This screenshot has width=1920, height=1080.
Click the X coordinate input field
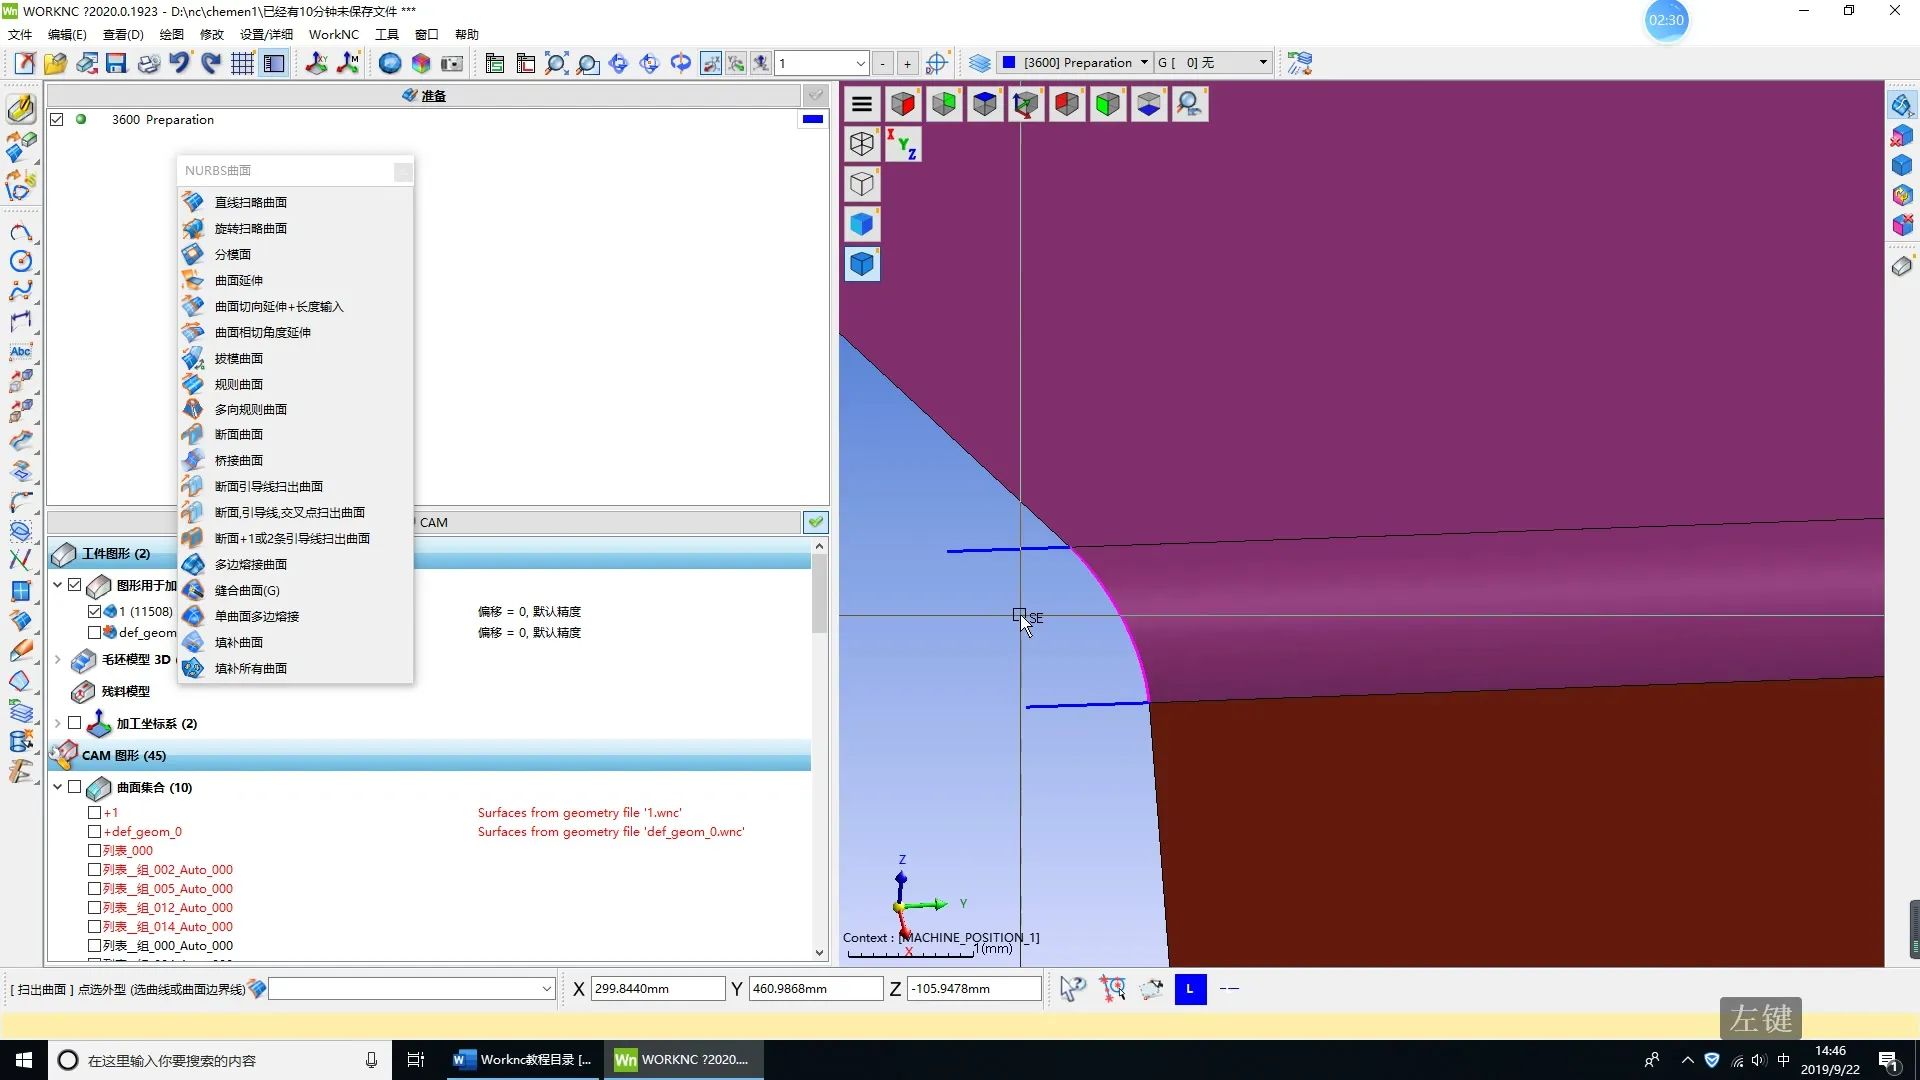[x=657, y=989]
